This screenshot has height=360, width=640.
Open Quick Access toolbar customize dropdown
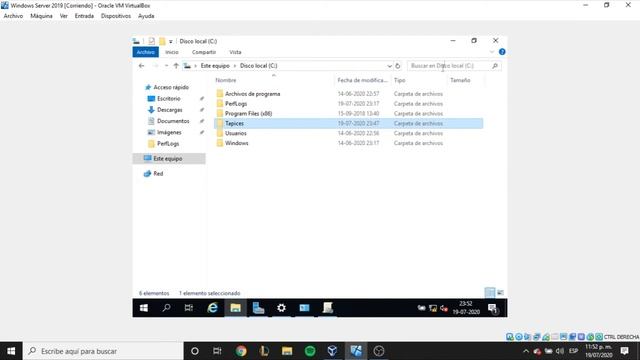tap(171, 41)
